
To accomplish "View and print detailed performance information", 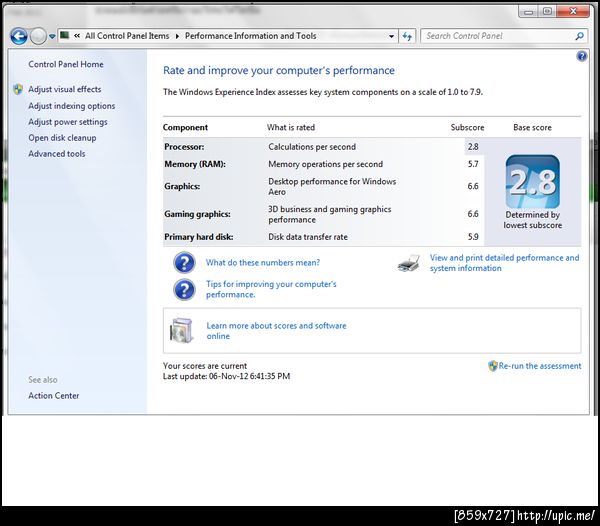I will [x=504, y=263].
